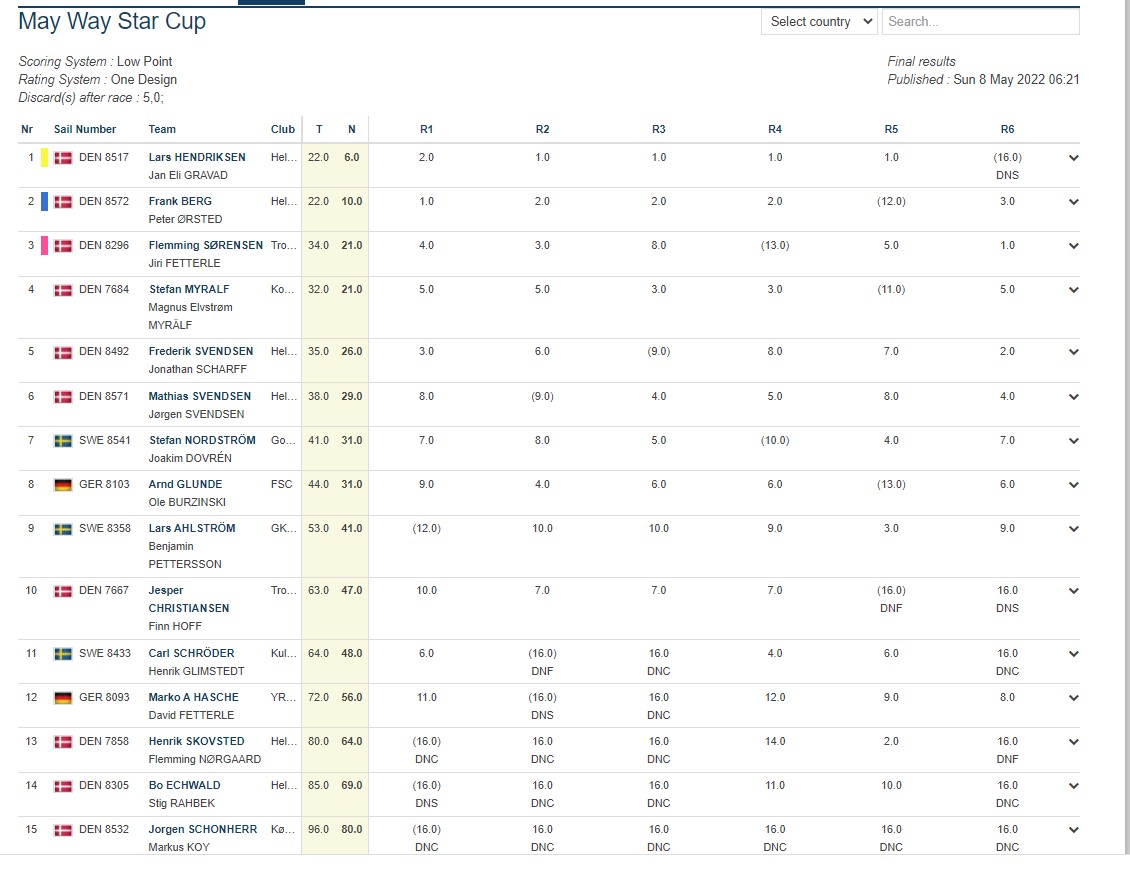Click German flag beside GER 8093
The image size is (1130, 882).
click(63, 698)
